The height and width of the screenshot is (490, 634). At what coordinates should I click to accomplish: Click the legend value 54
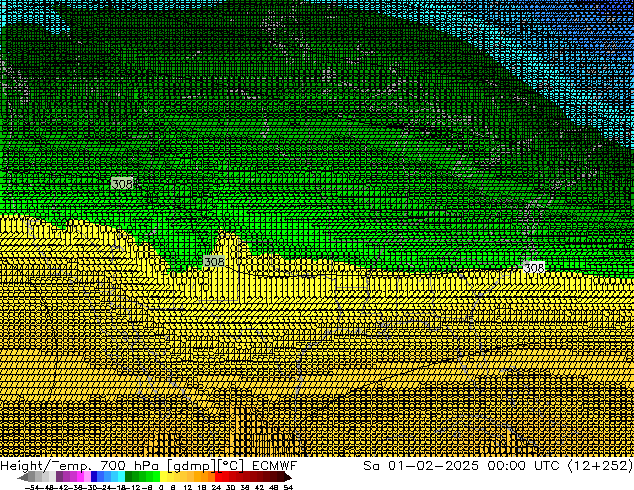point(288,487)
